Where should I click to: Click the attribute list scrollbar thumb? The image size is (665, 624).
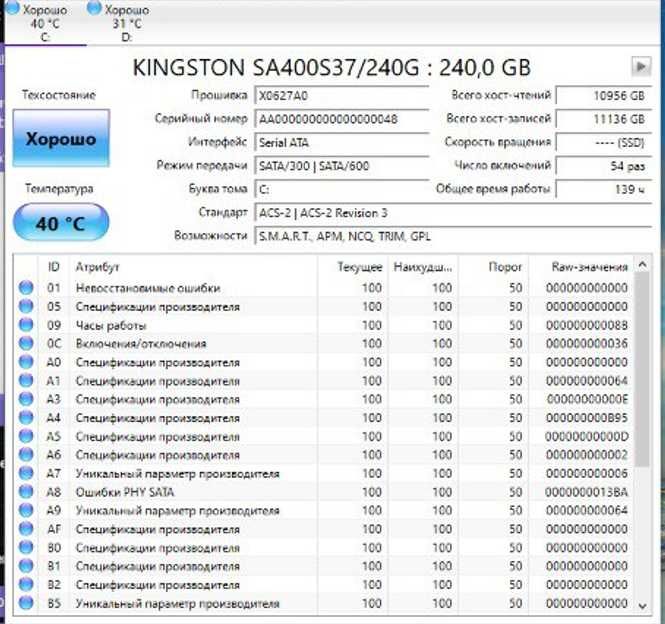click(643, 369)
